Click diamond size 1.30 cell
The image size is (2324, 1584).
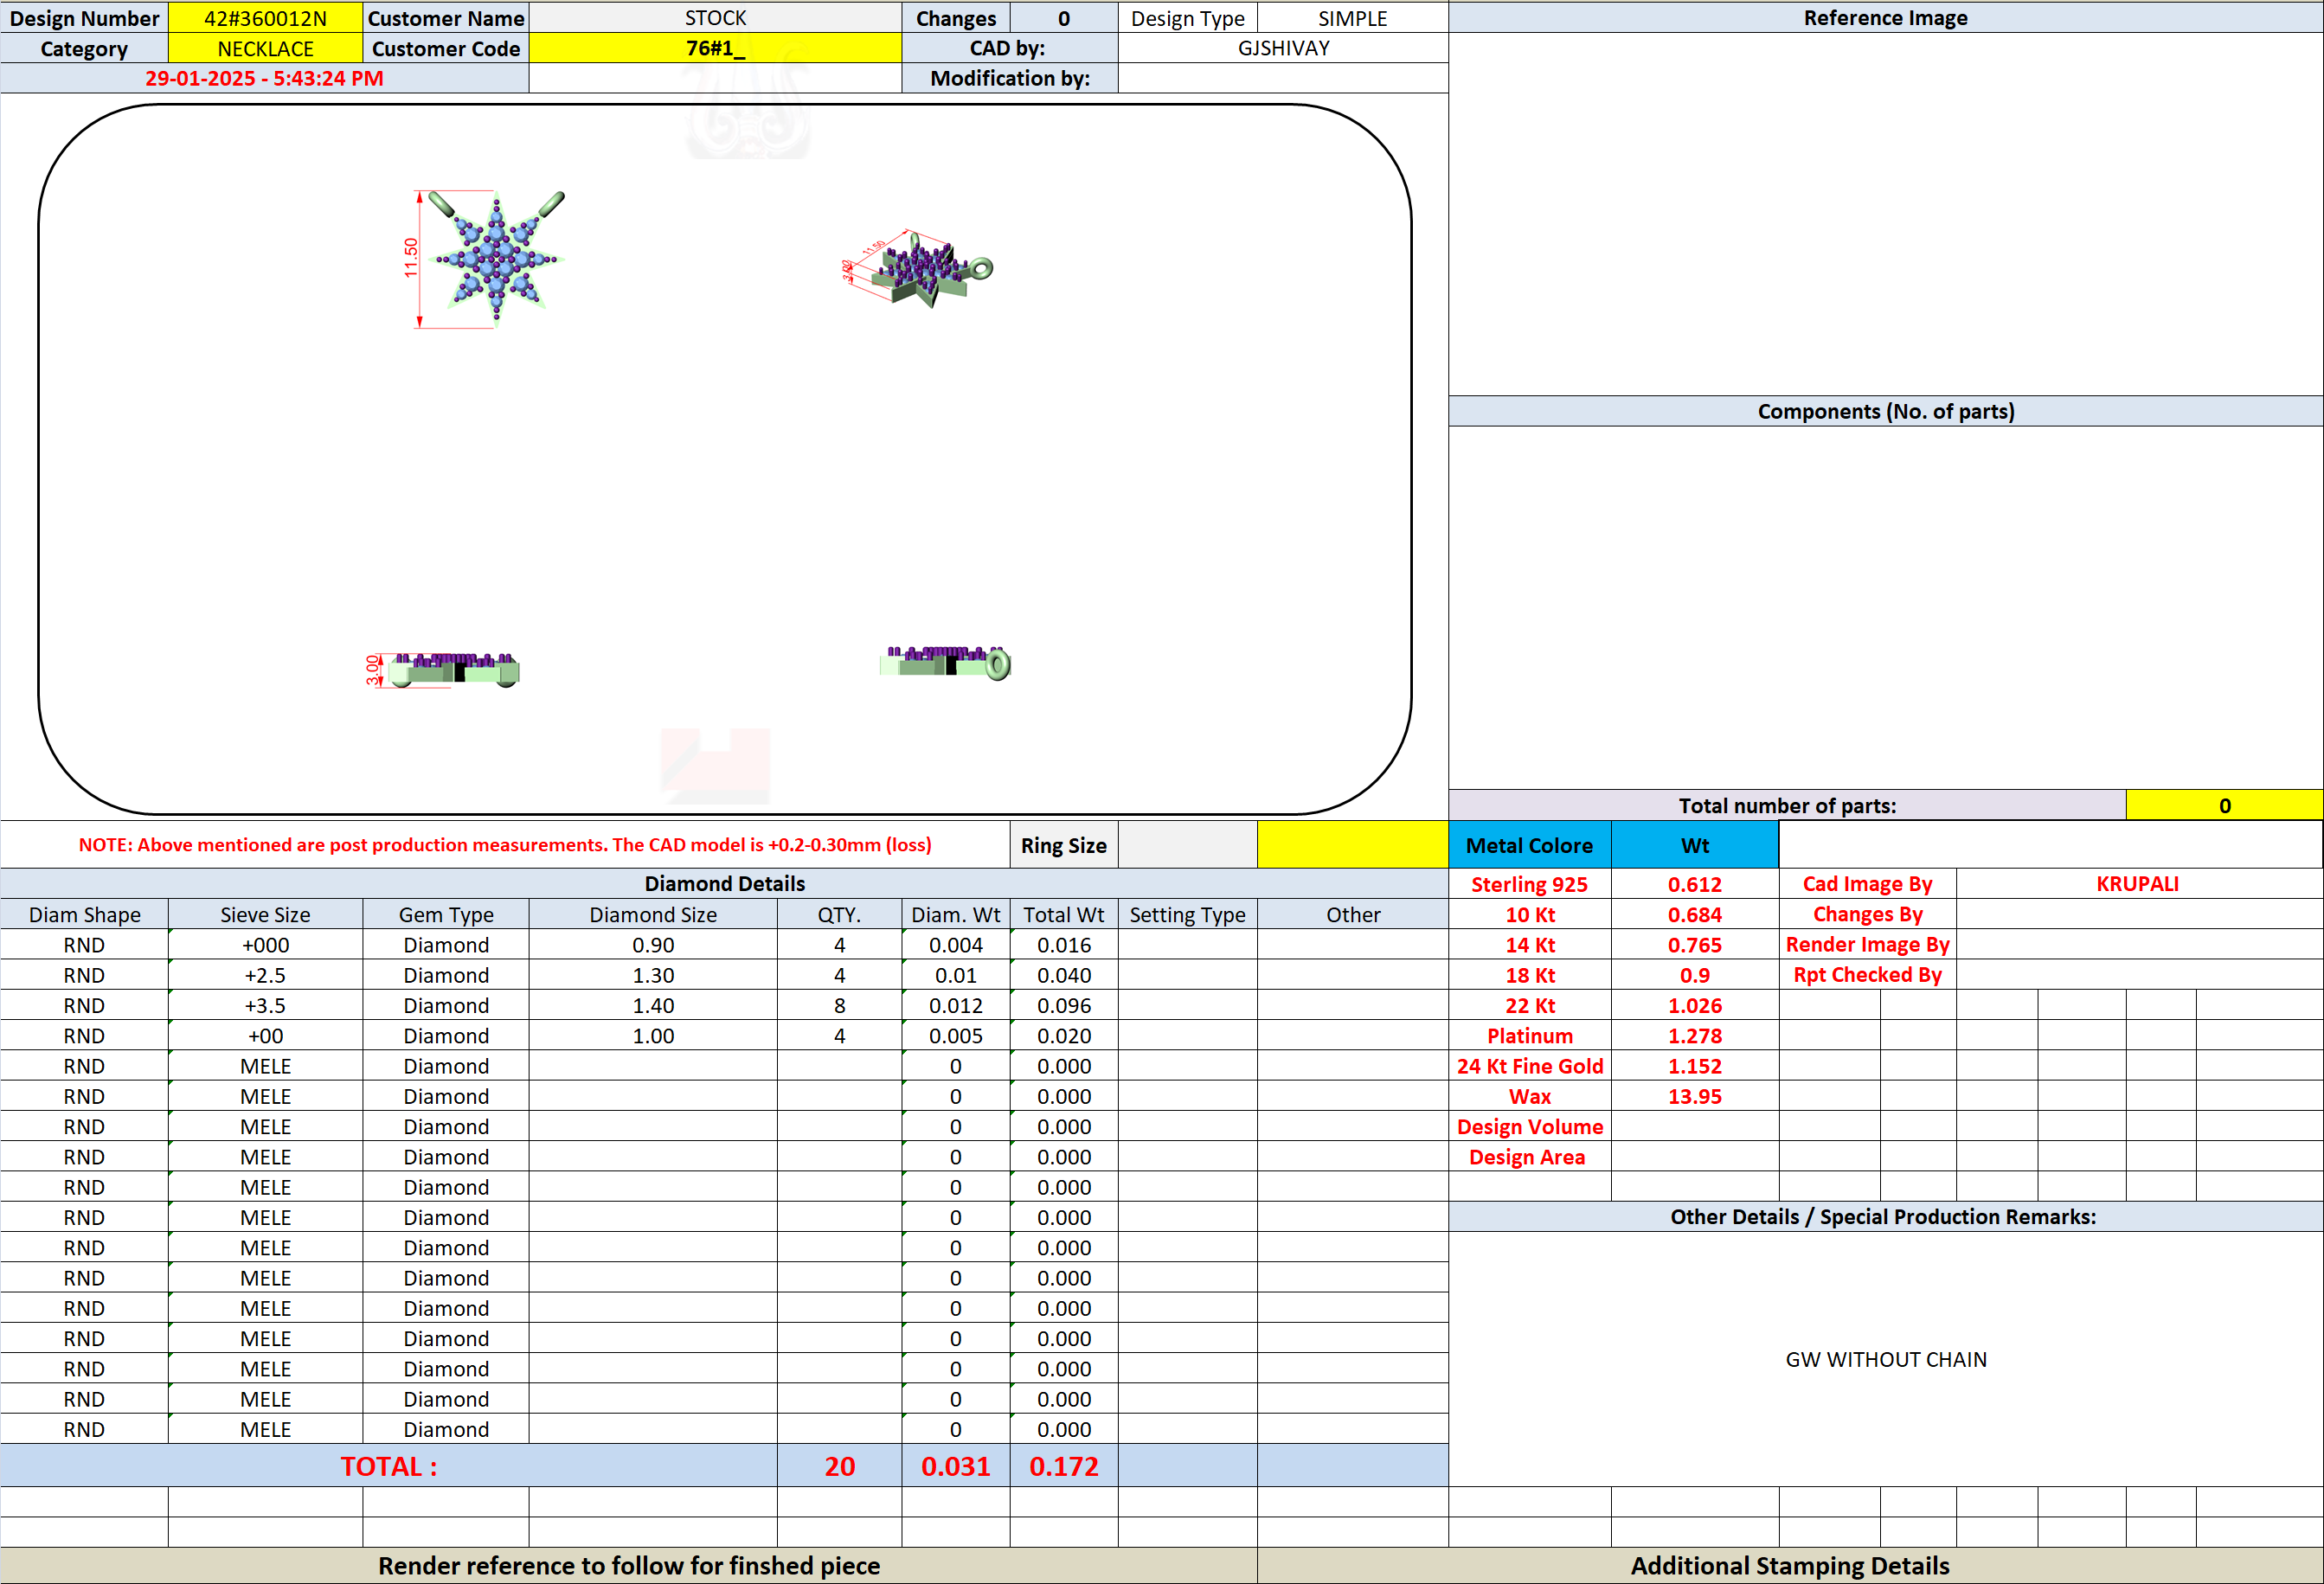[x=653, y=975]
